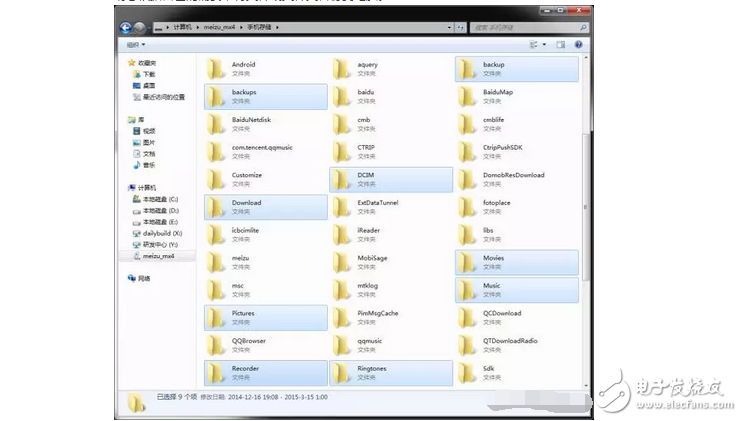Open the DCIM folder icon
The image size is (742, 421).
pyautogui.click(x=342, y=179)
